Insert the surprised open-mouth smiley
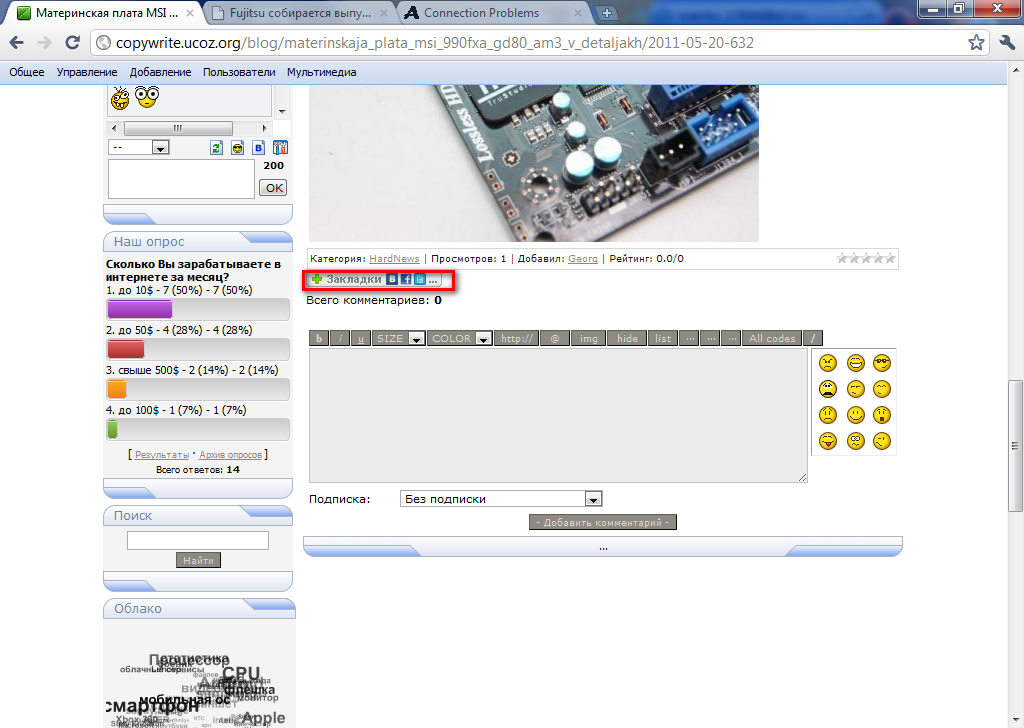 [x=882, y=415]
